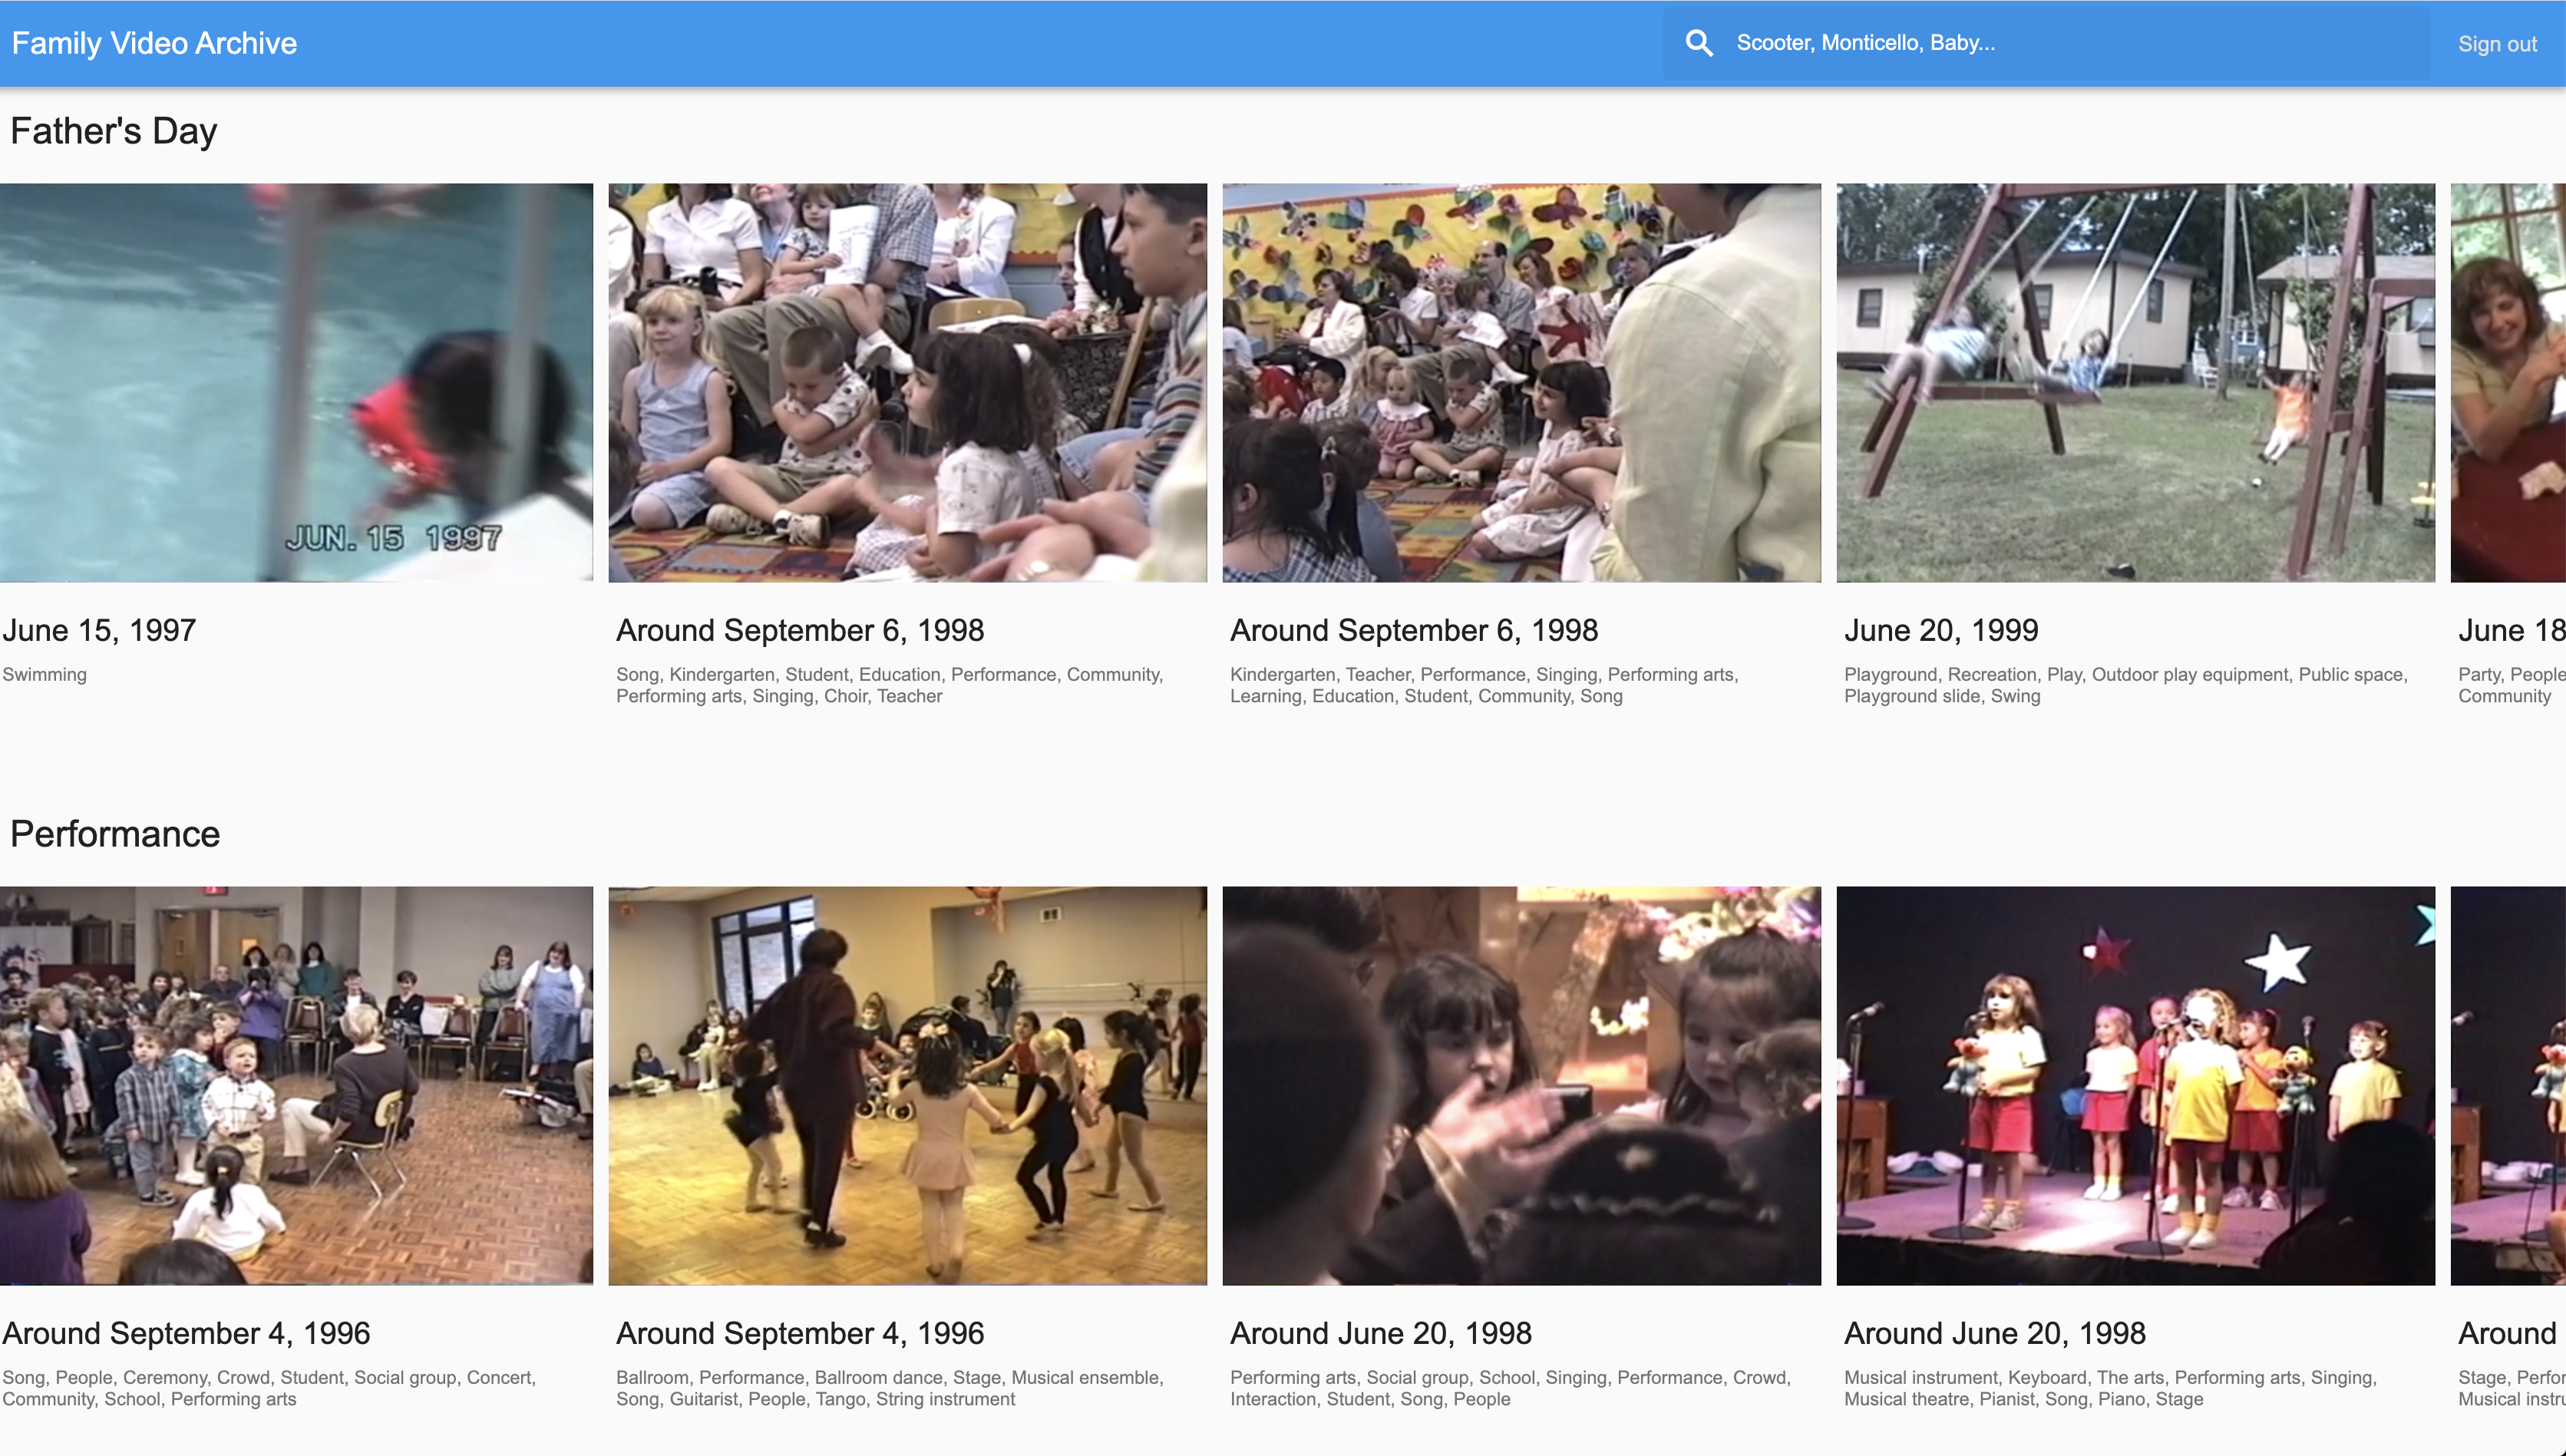Click the Swimming tag text
This screenshot has width=2566, height=1456.
(x=44, y=675)
